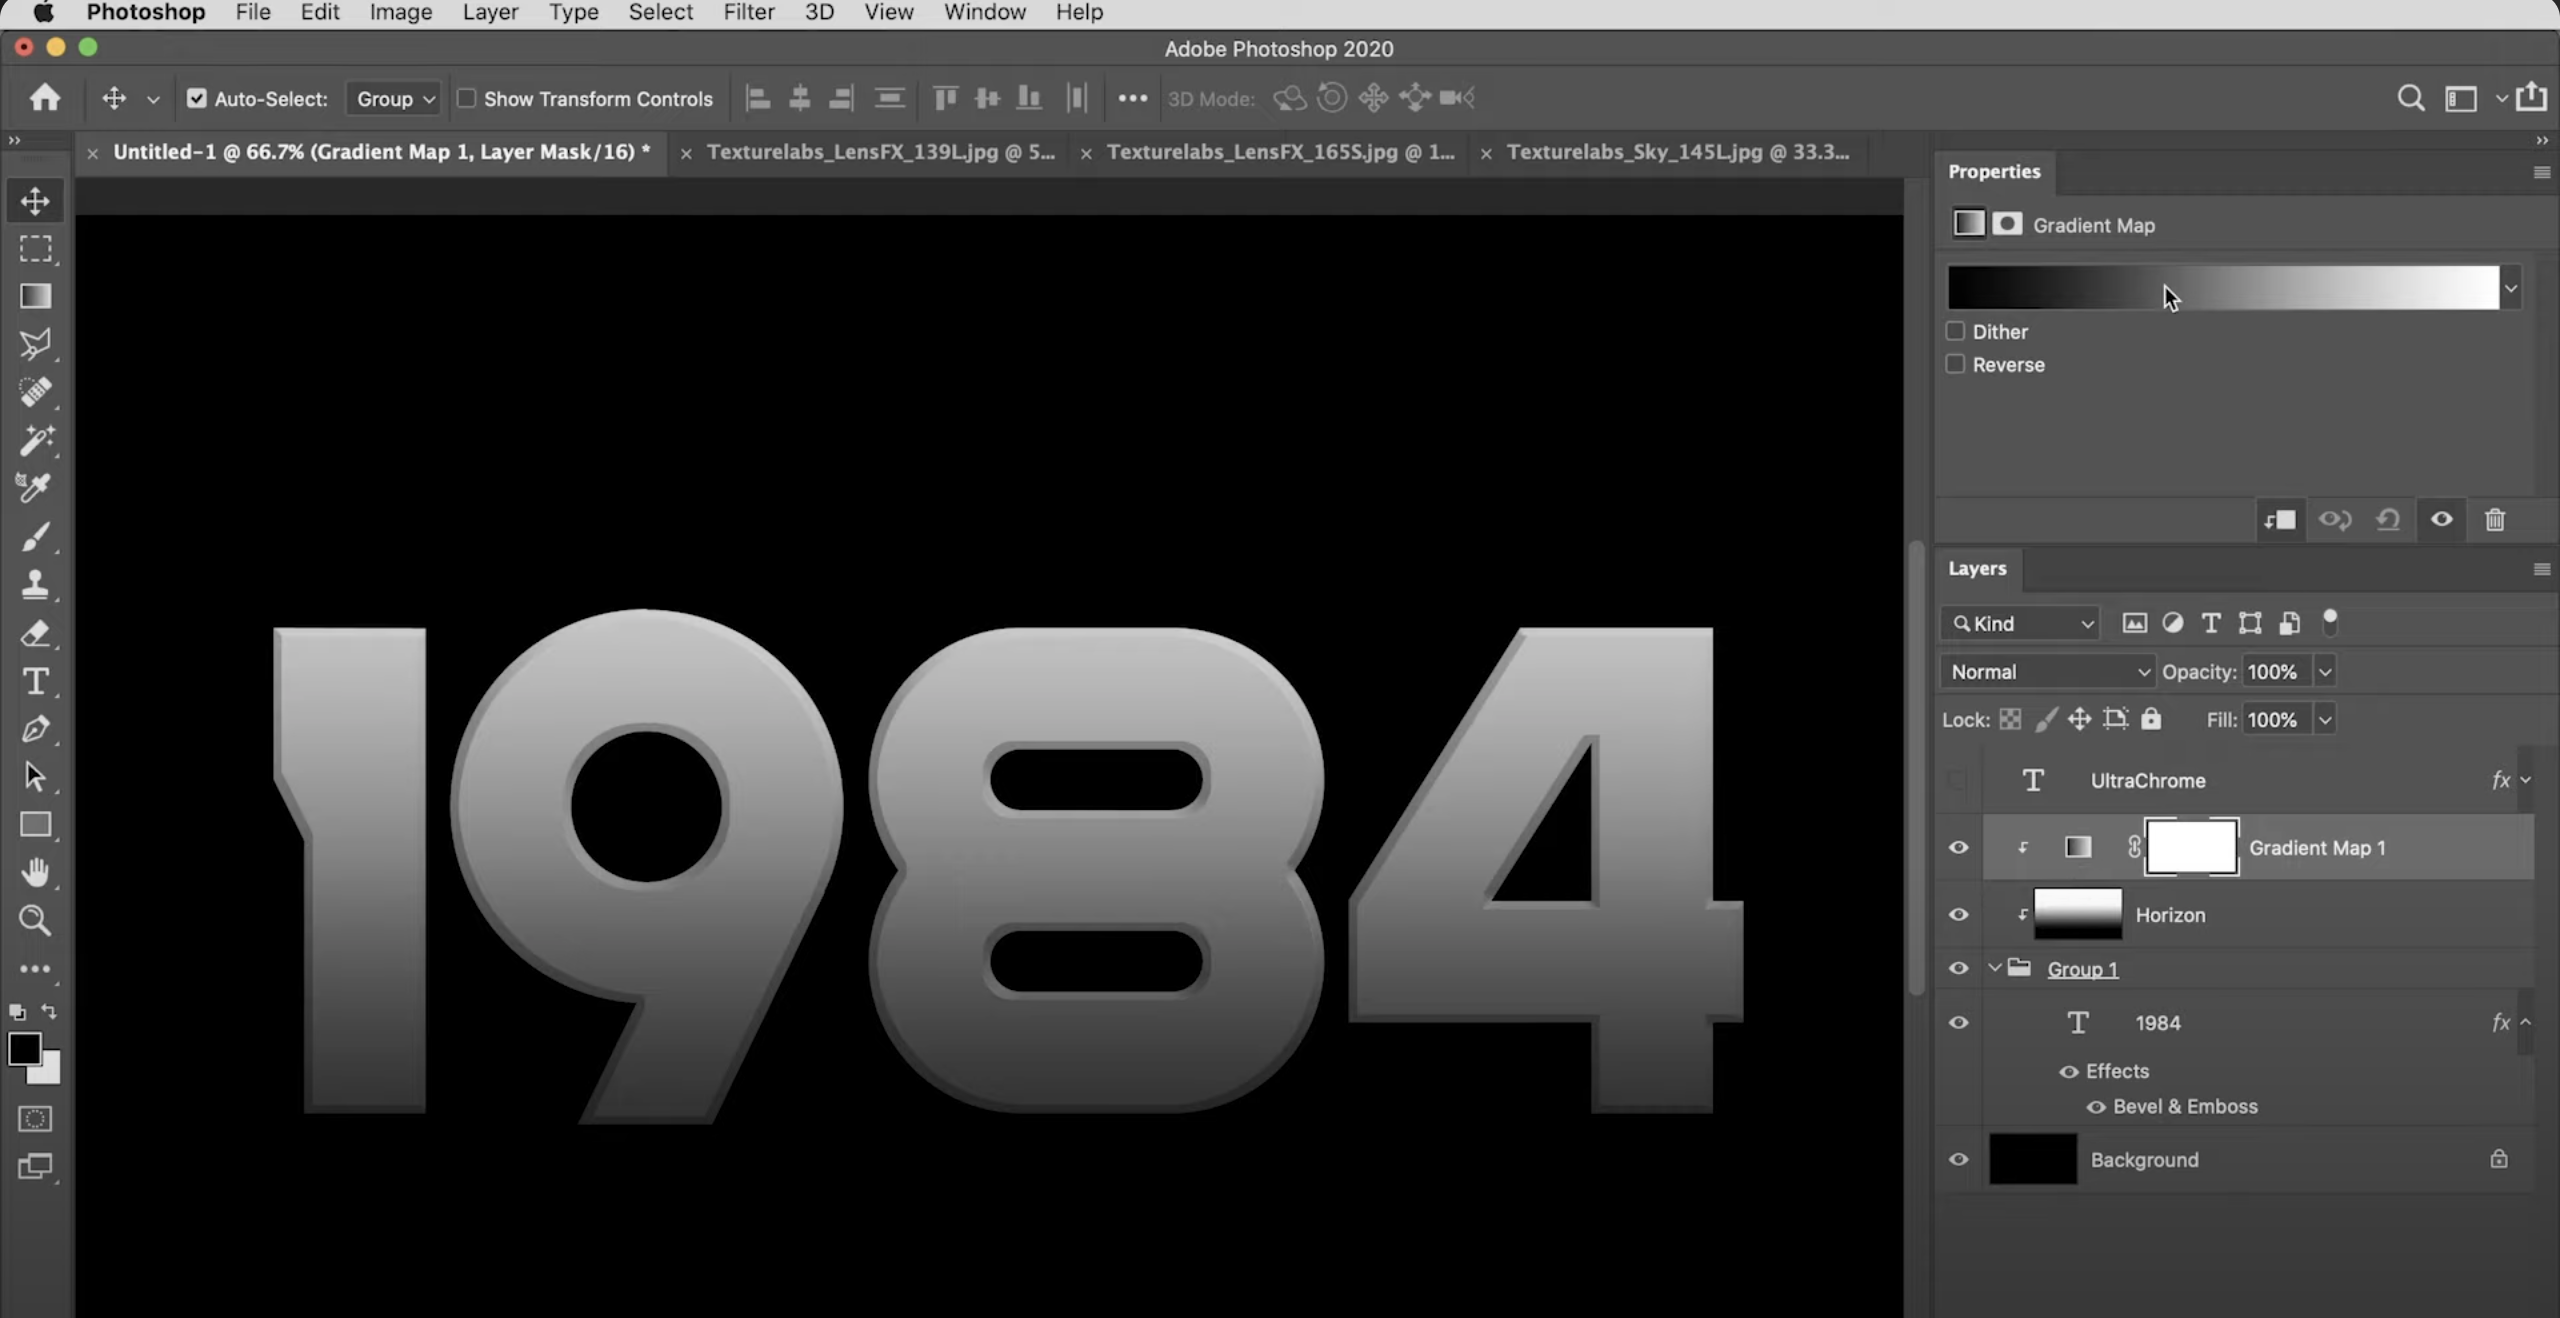Select the Move tool
Screen dimensions: 2560x1318
36,201
